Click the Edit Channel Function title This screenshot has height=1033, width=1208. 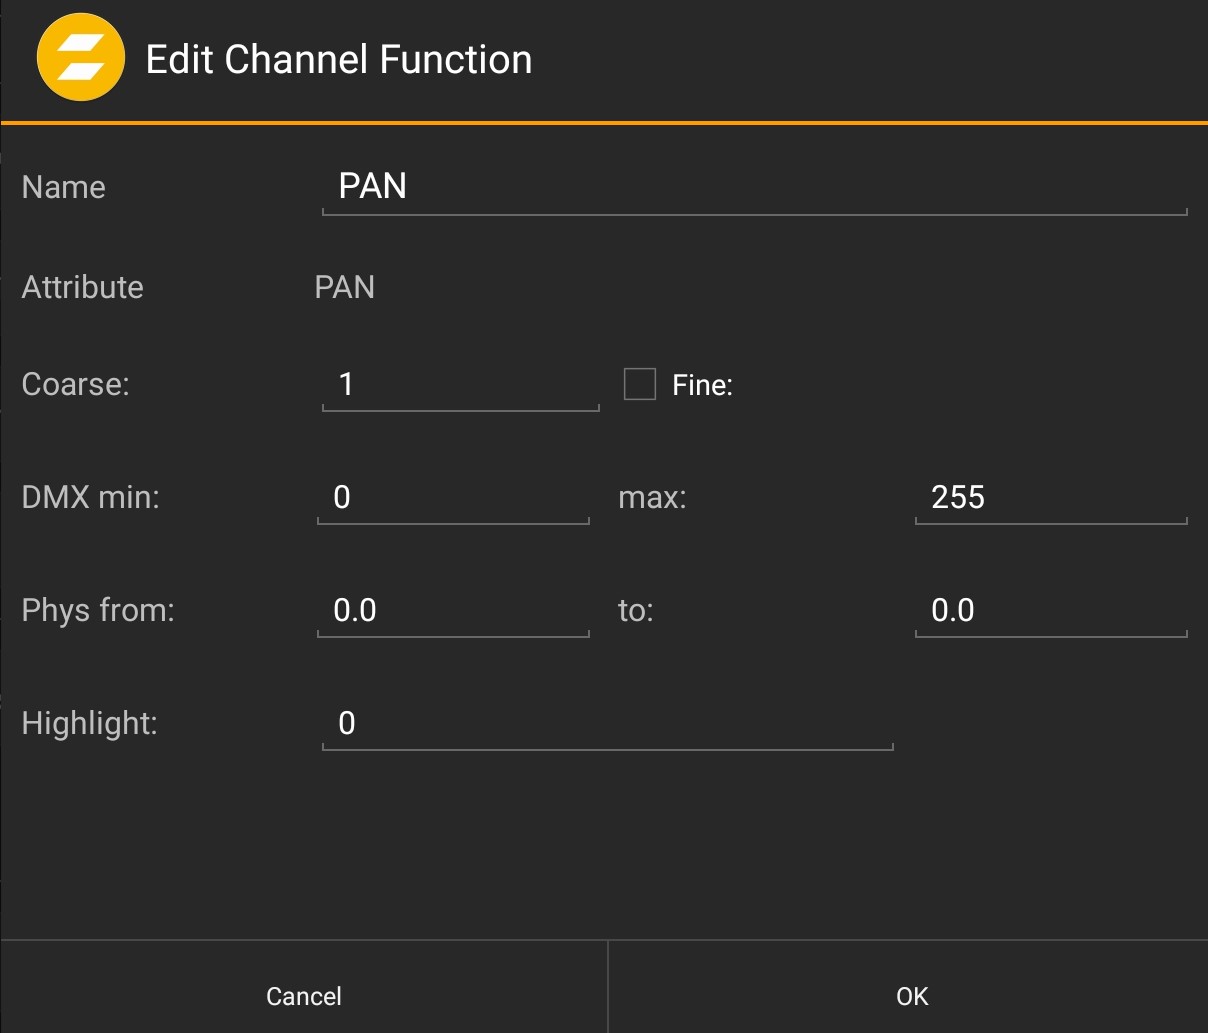coord(339,60)
